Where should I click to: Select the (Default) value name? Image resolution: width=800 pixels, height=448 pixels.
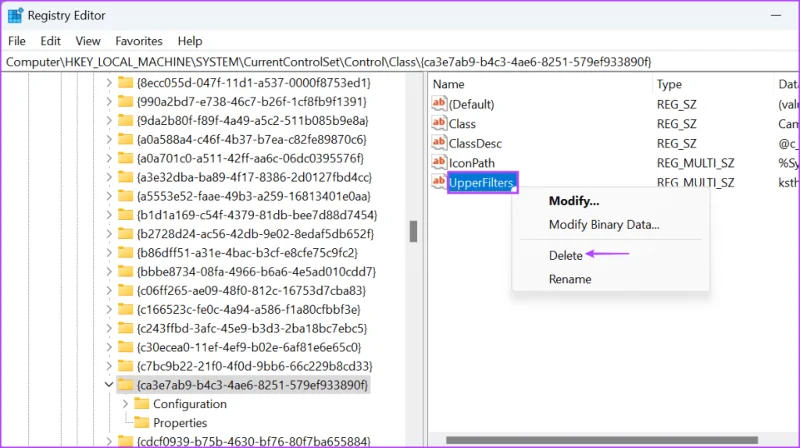coord(471,104)
